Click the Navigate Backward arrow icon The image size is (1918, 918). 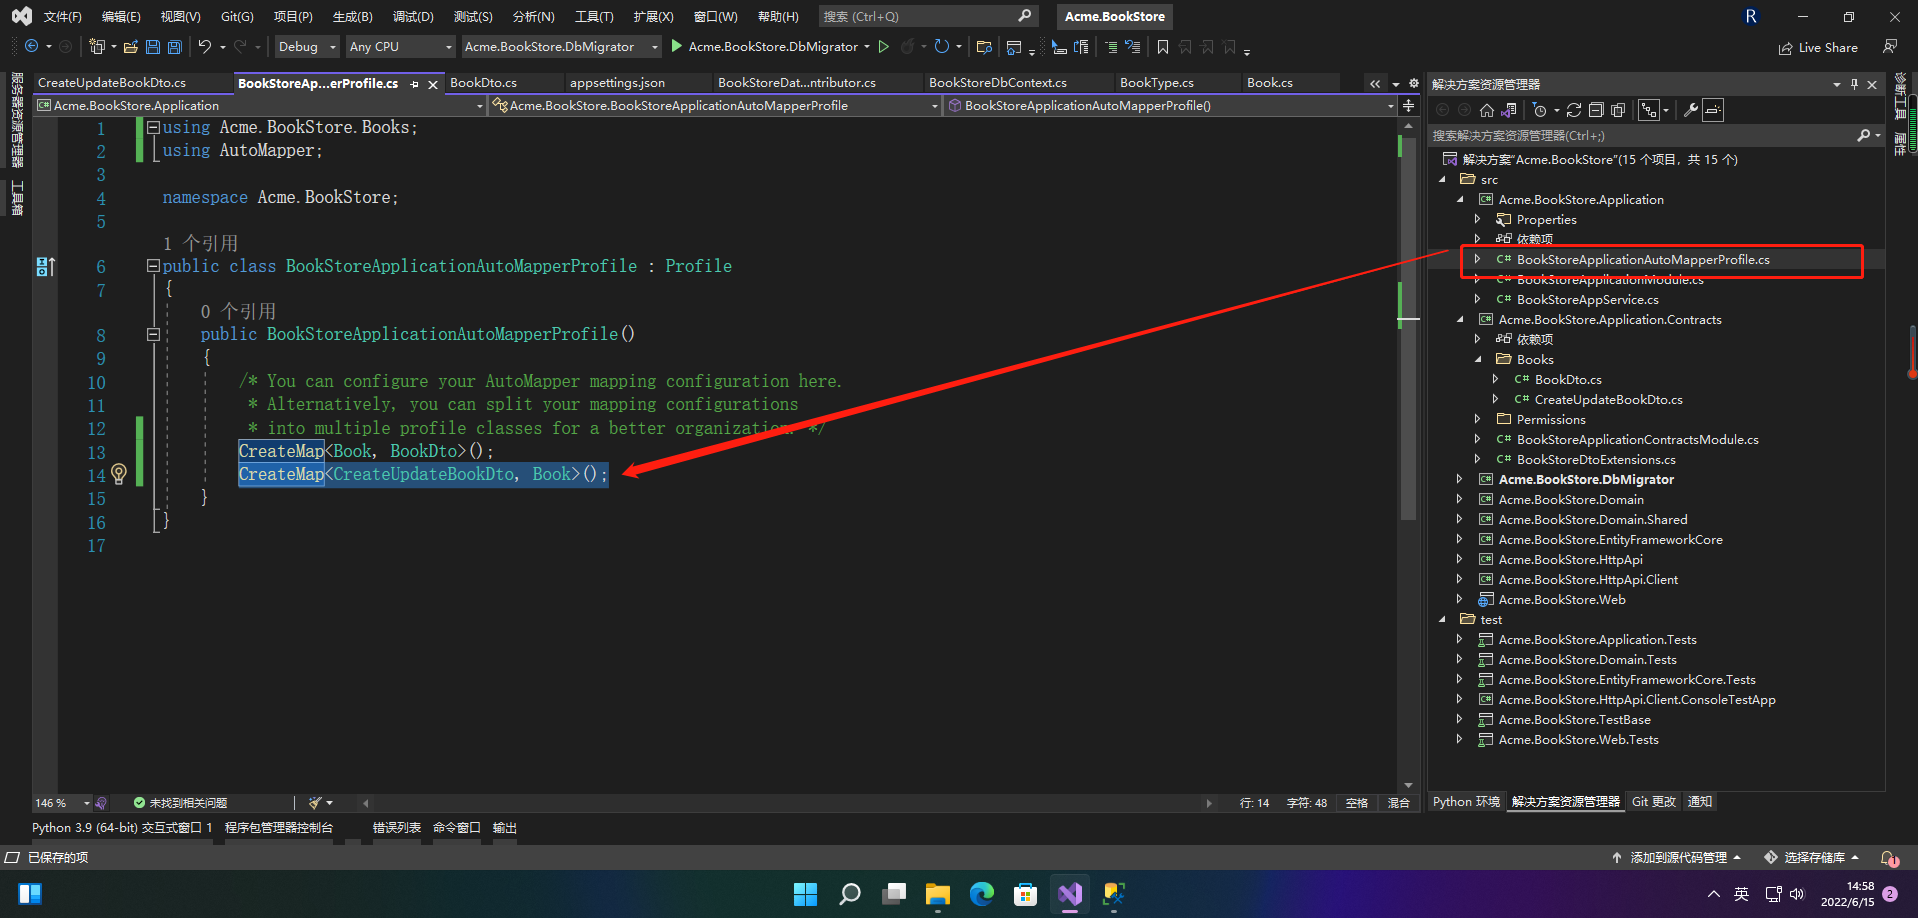[x=32, y=46]
